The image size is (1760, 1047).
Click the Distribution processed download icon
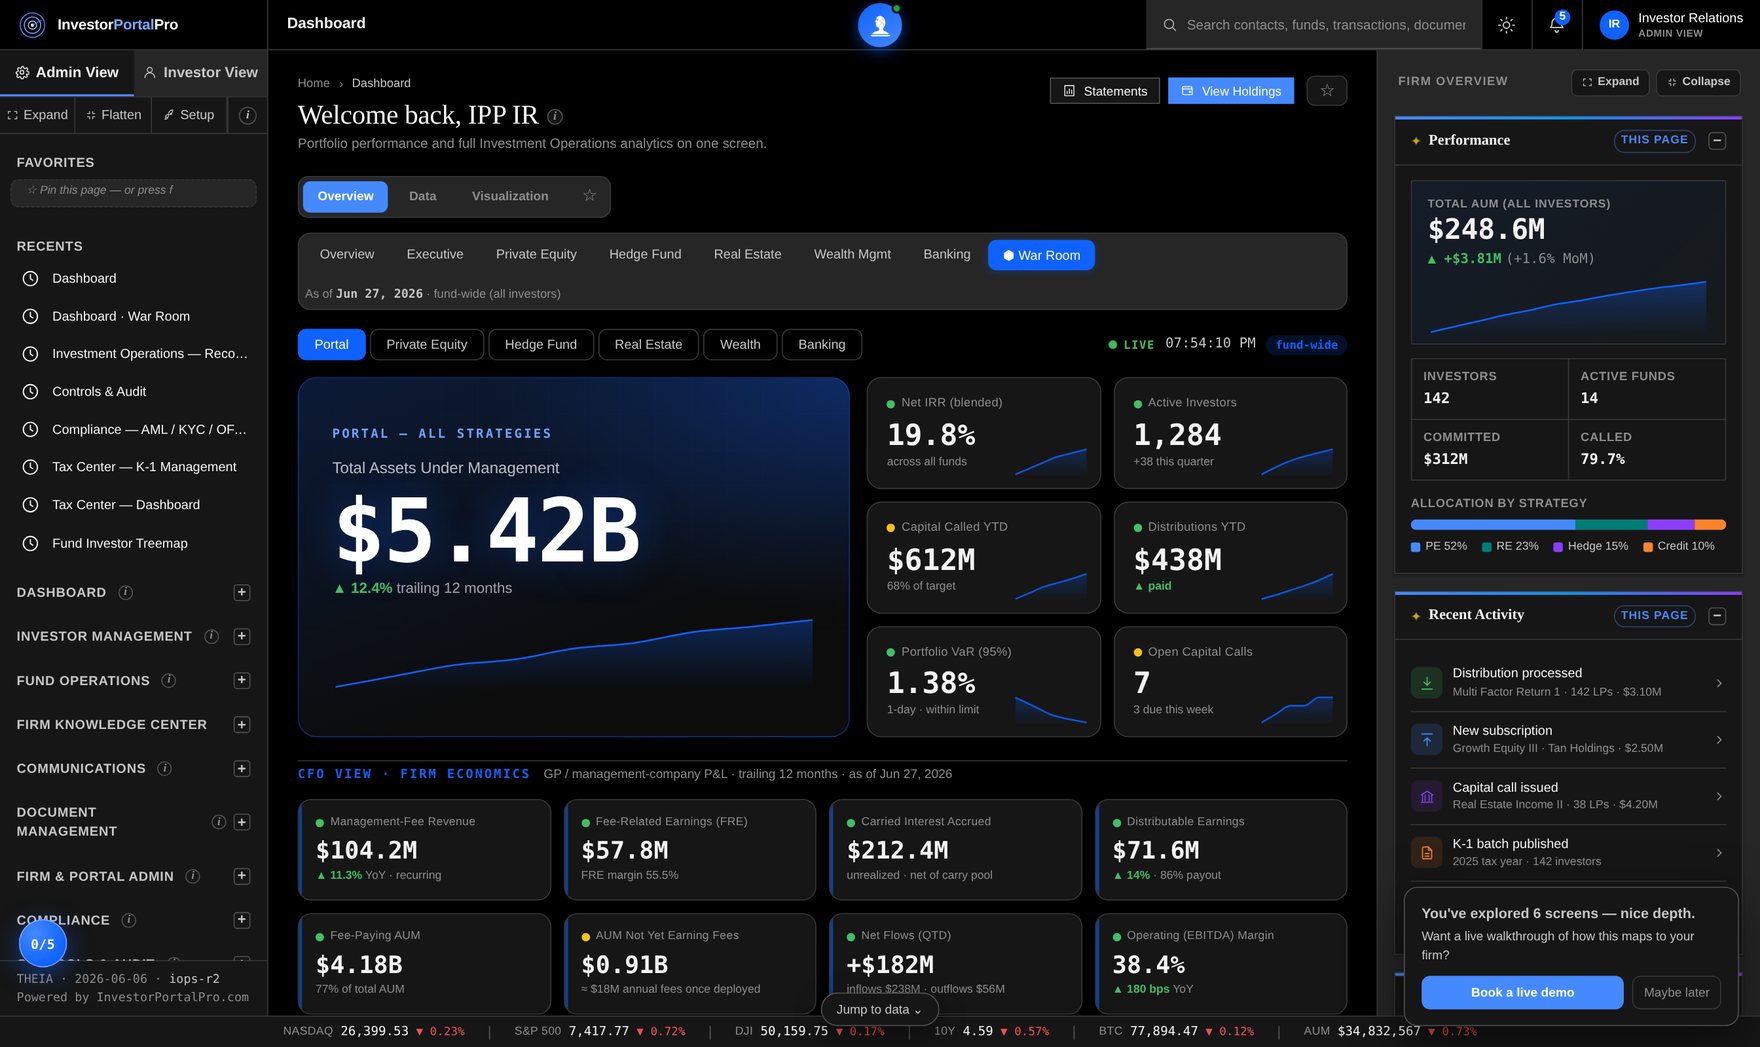(x=1427, y=683)
